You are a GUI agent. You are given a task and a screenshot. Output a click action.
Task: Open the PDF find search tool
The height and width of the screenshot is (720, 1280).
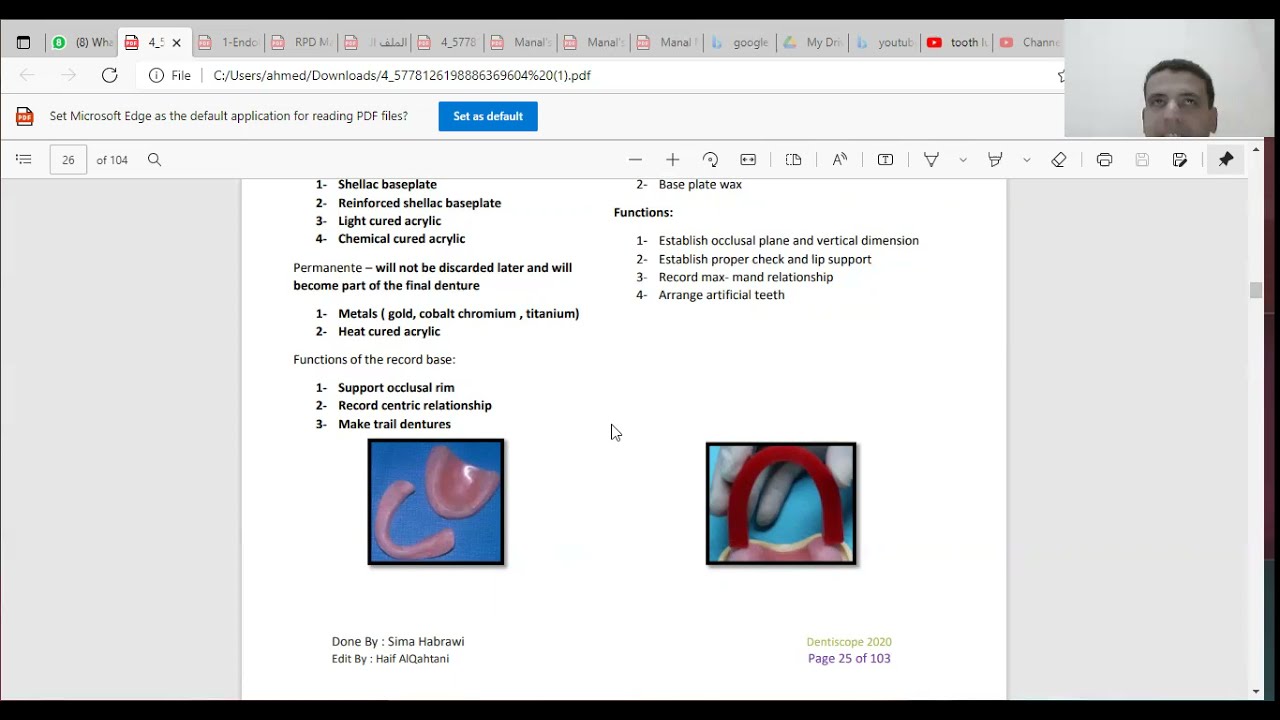154,159
